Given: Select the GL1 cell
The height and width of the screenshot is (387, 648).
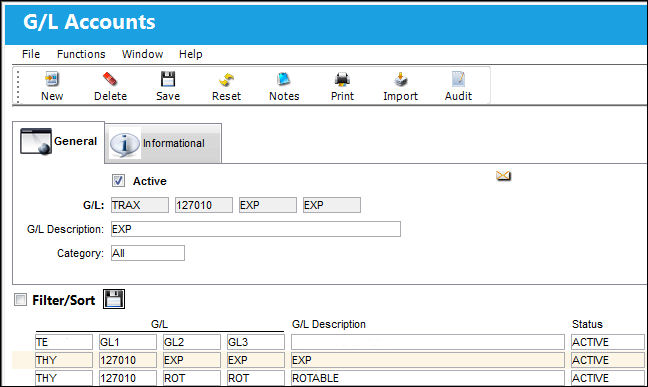Looking at the screenshot, I should pyautogui.click(x=128, y=342).
